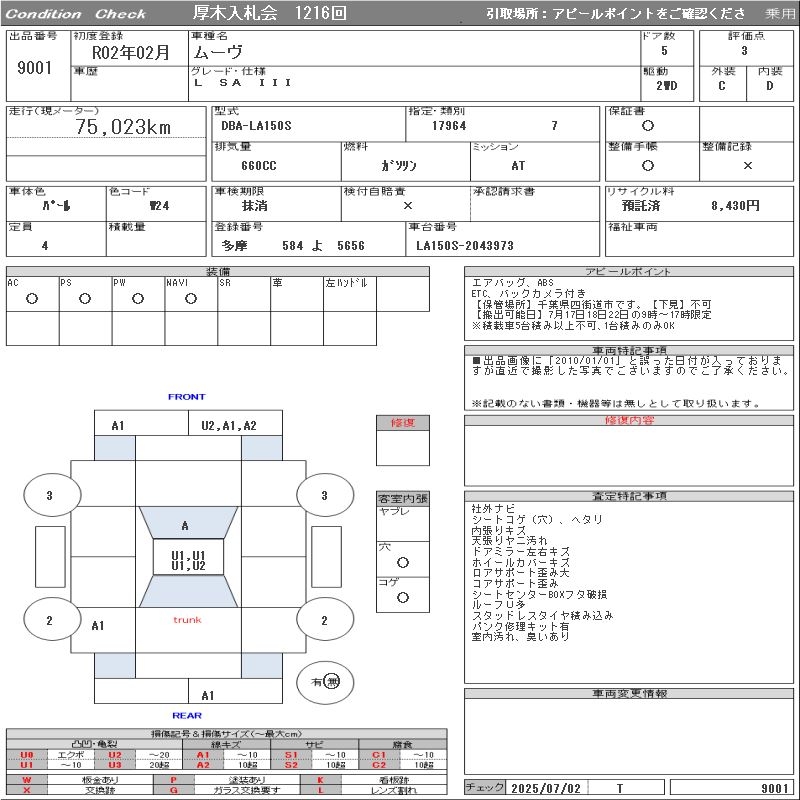Click interior grade D under 内装

click(x=770, y=86)
